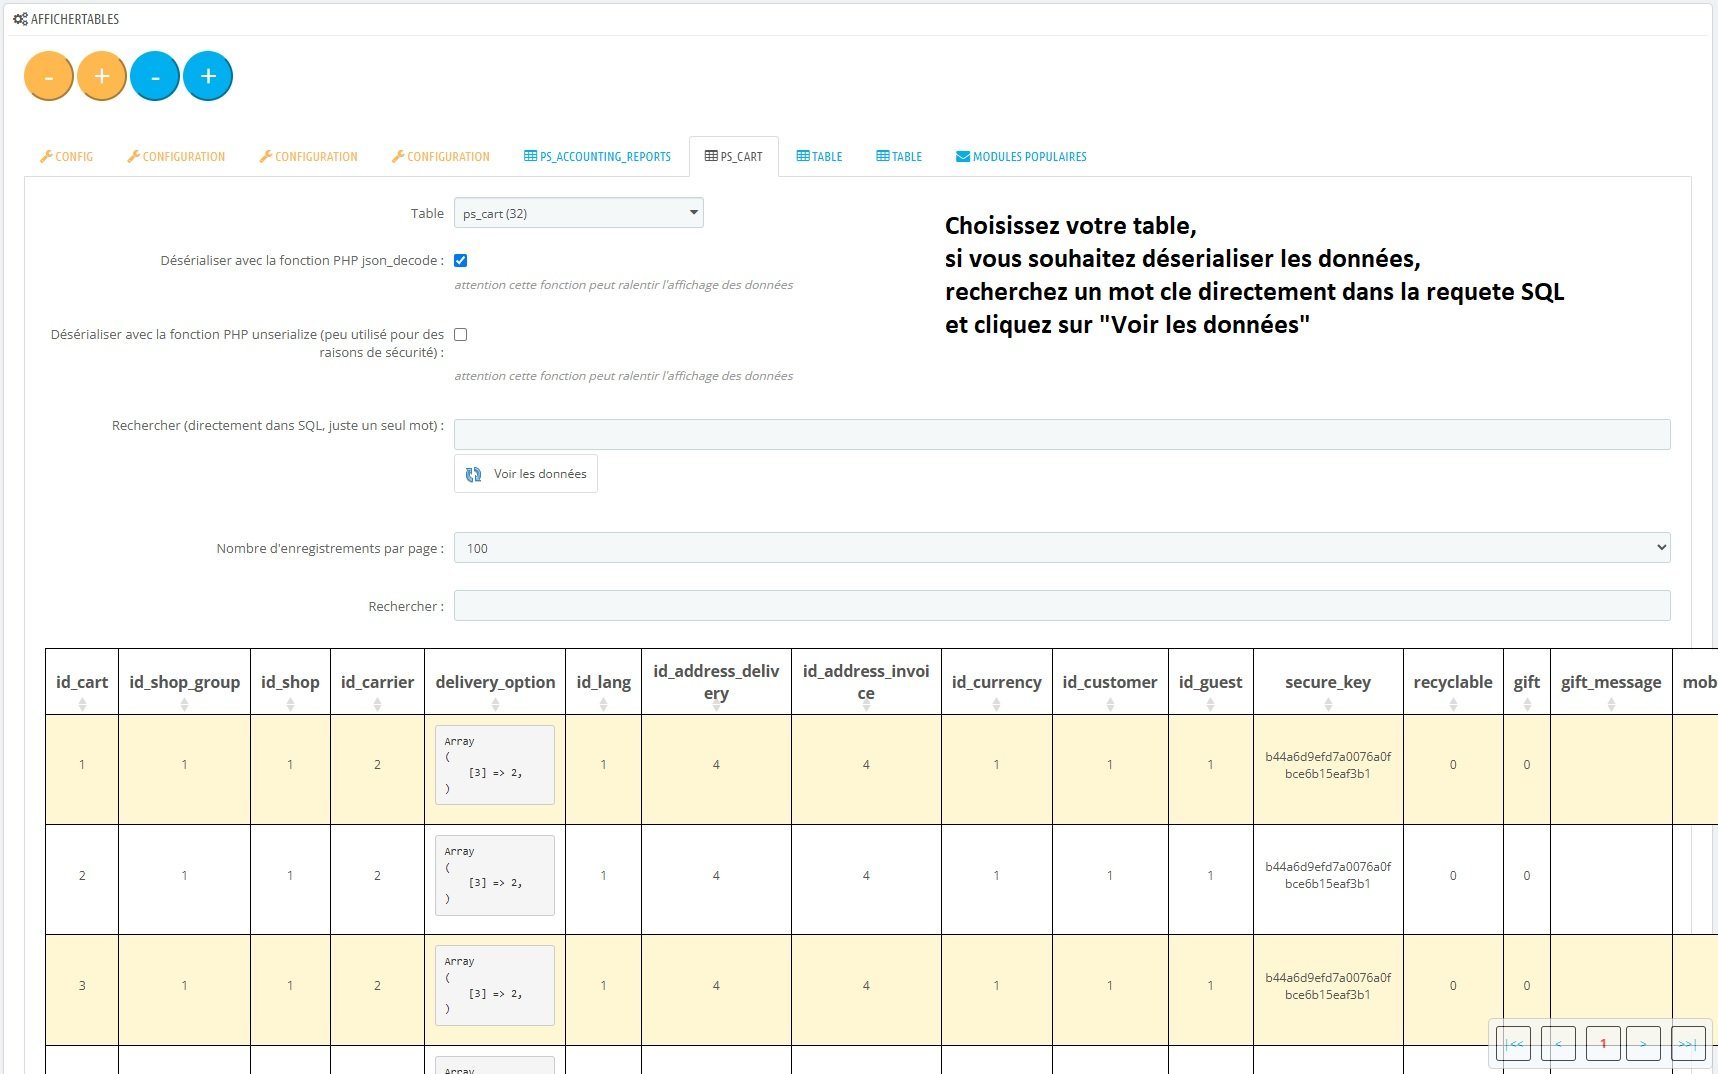Select page 1 in the pagination
Viewport: 1718px width, 1074px height.
[x=1603, y=1044]
